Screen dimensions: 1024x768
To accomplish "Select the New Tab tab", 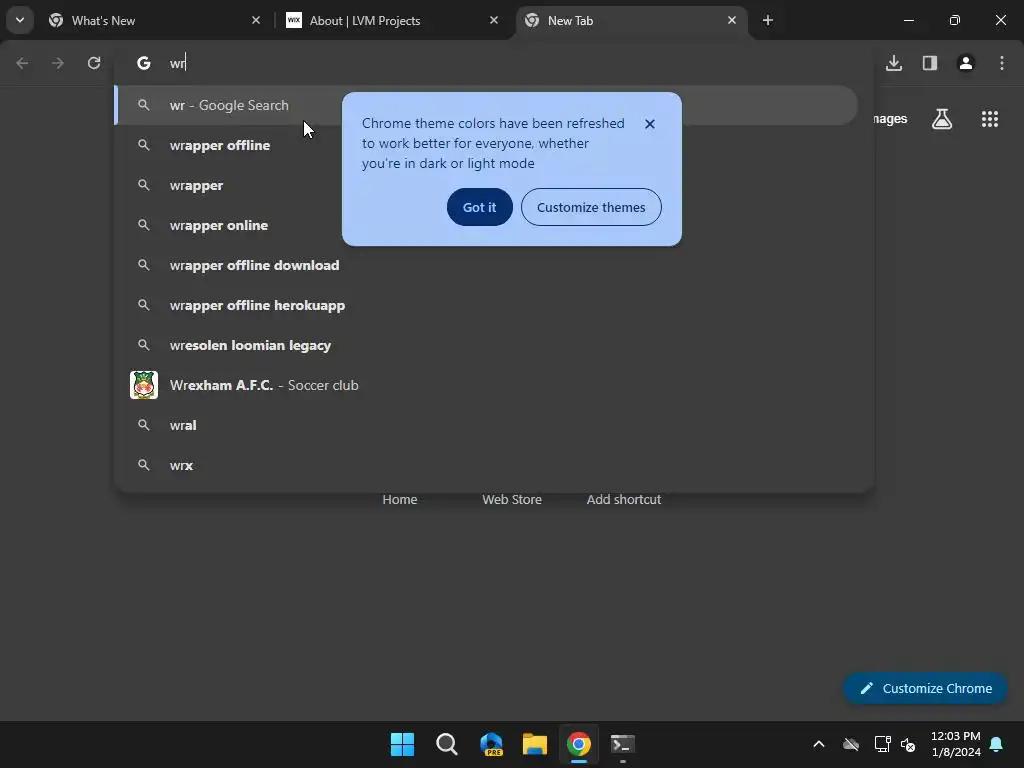I will tap(631, 20).
